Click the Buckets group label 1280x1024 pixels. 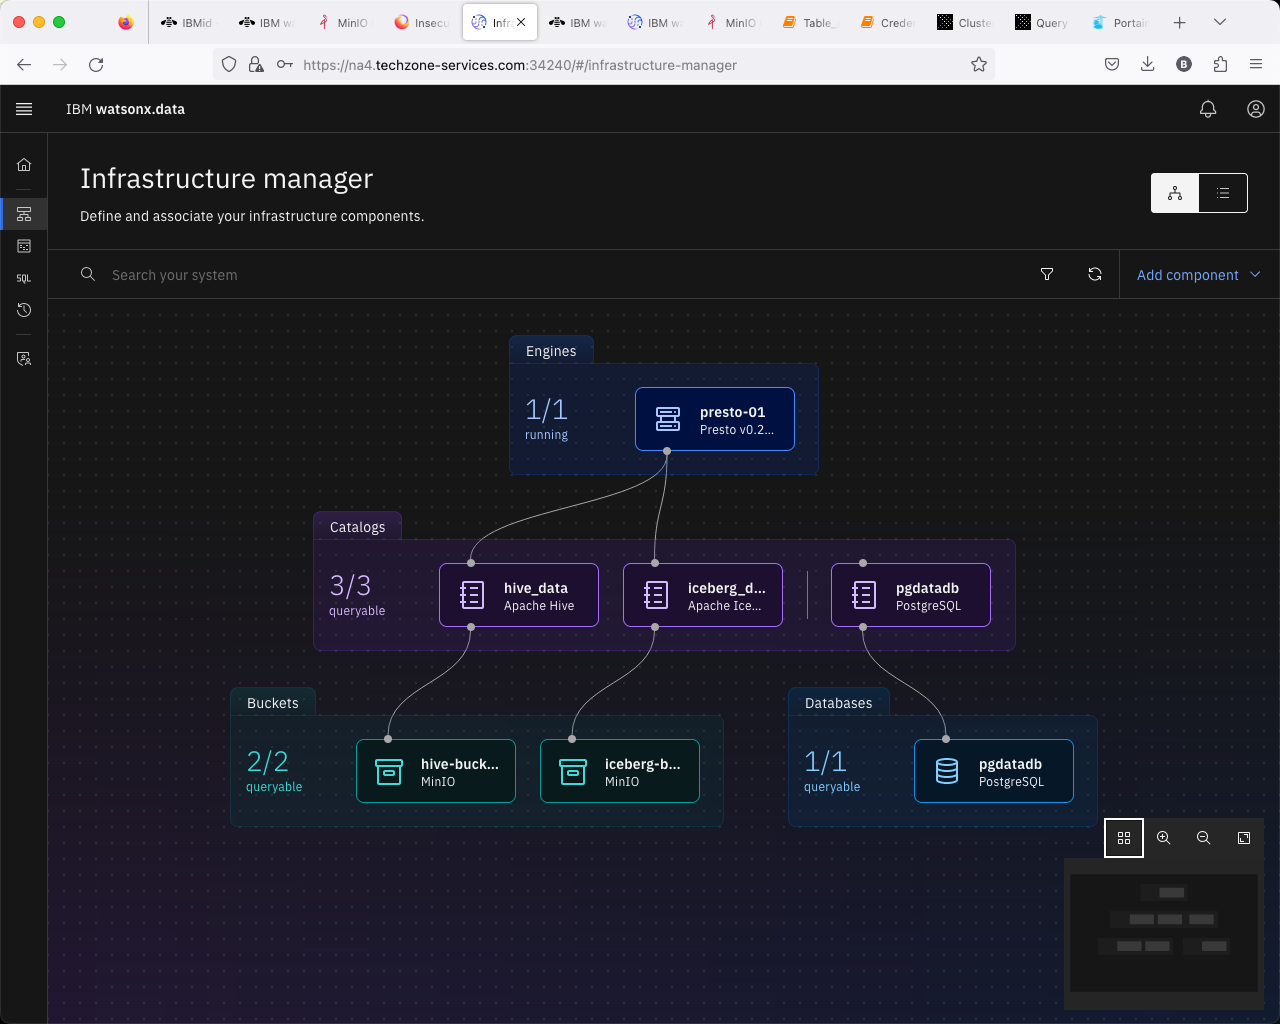[272, 703]
